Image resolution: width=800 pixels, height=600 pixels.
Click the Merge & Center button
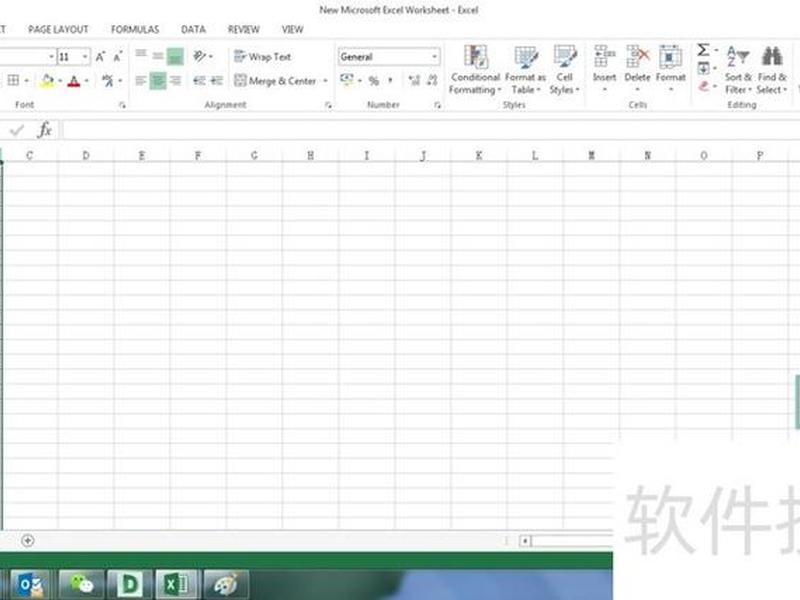[276, 81]
